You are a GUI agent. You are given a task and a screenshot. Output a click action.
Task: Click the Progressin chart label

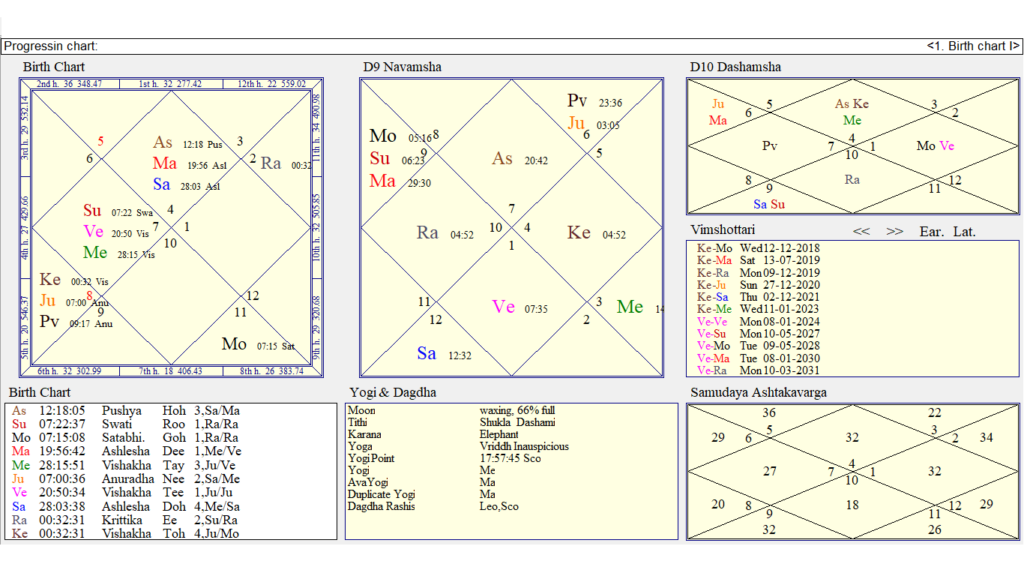coord(50,46)
